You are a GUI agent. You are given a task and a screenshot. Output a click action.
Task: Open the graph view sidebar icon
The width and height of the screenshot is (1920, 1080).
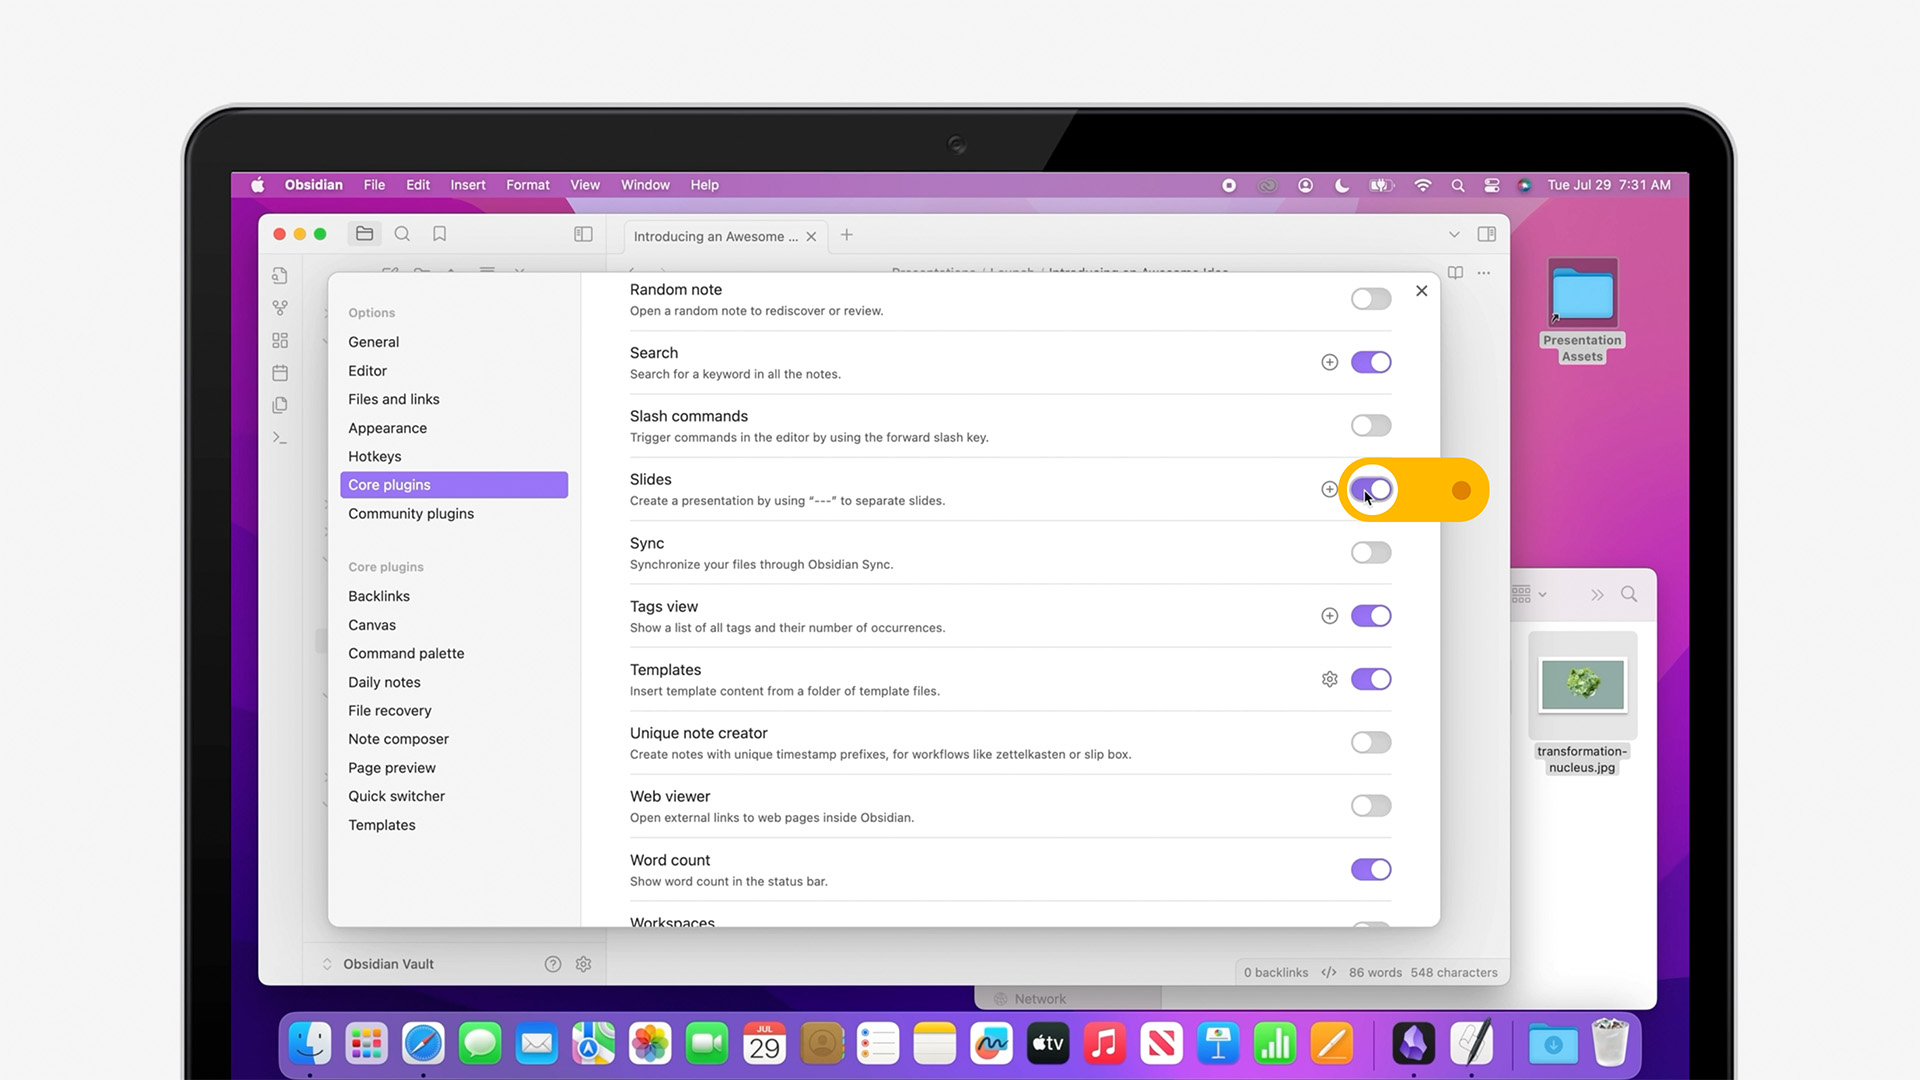pyautogui.click(x=280, y=307)
